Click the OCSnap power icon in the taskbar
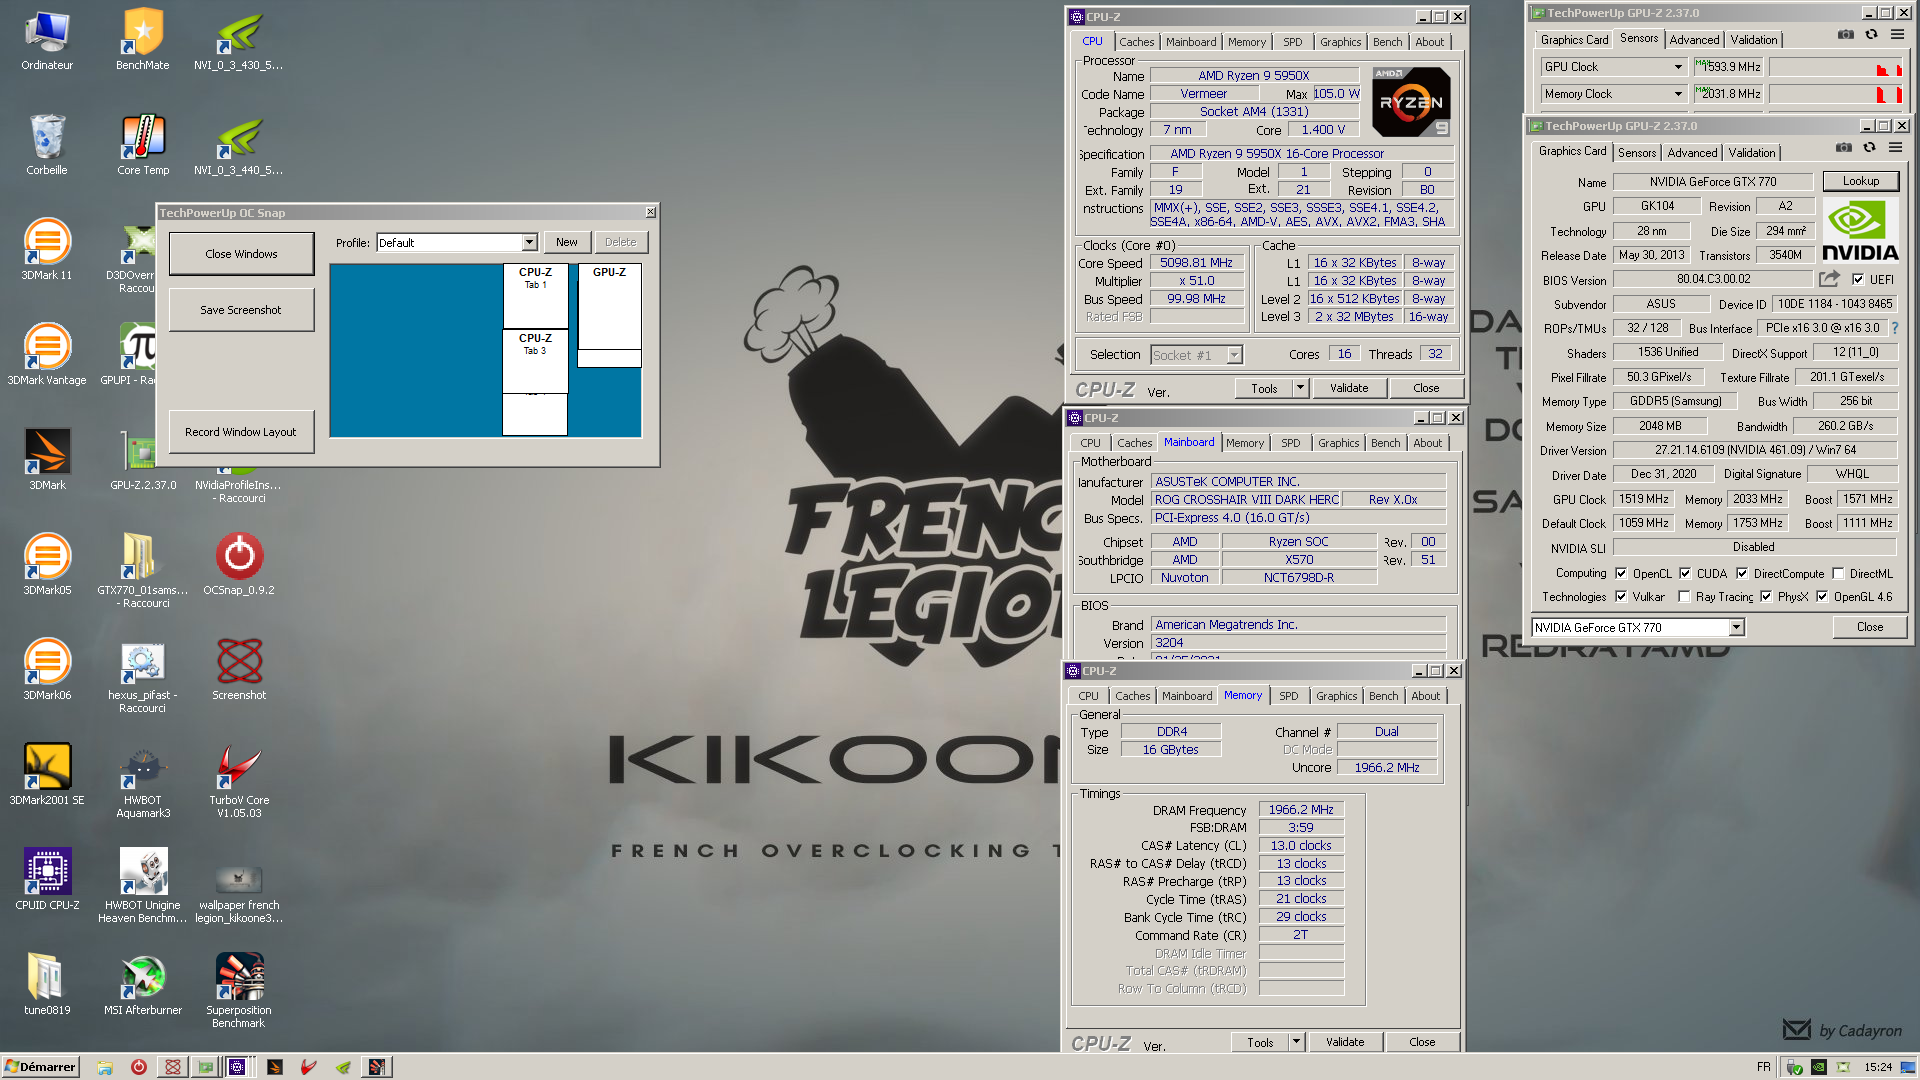This screenshot has height=1080, width=1920. click(139, 1067)
